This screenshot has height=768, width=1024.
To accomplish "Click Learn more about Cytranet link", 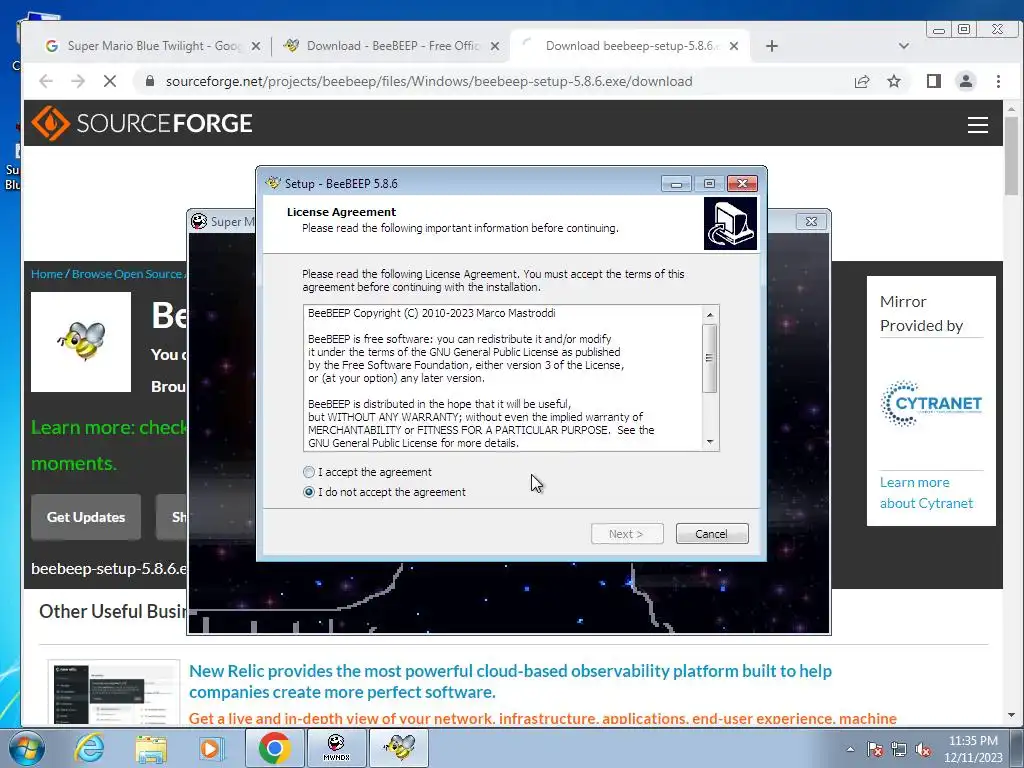I will point(926,492).
